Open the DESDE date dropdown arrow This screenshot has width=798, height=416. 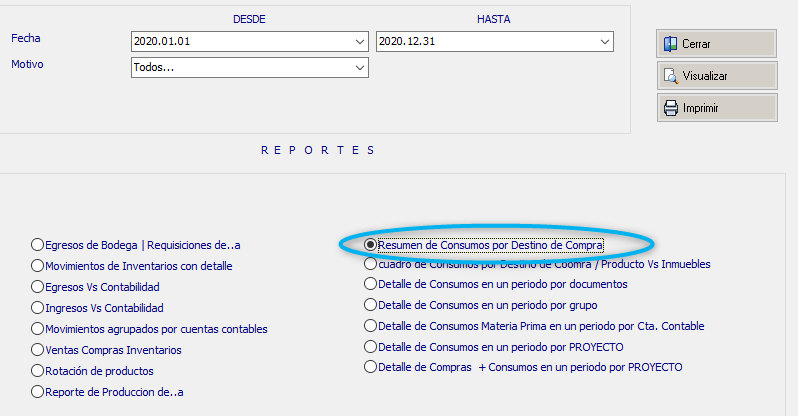[360, 42]
